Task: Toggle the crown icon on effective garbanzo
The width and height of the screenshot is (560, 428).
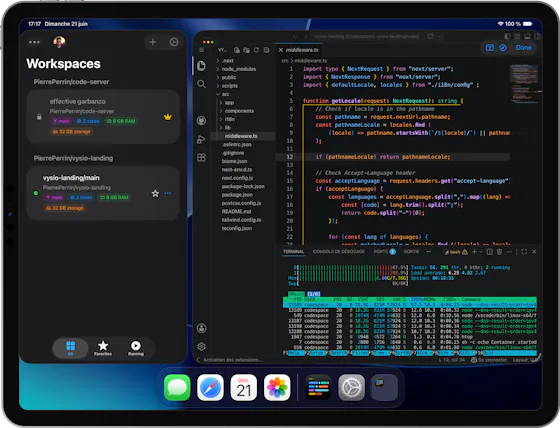Action: point(168,117)
